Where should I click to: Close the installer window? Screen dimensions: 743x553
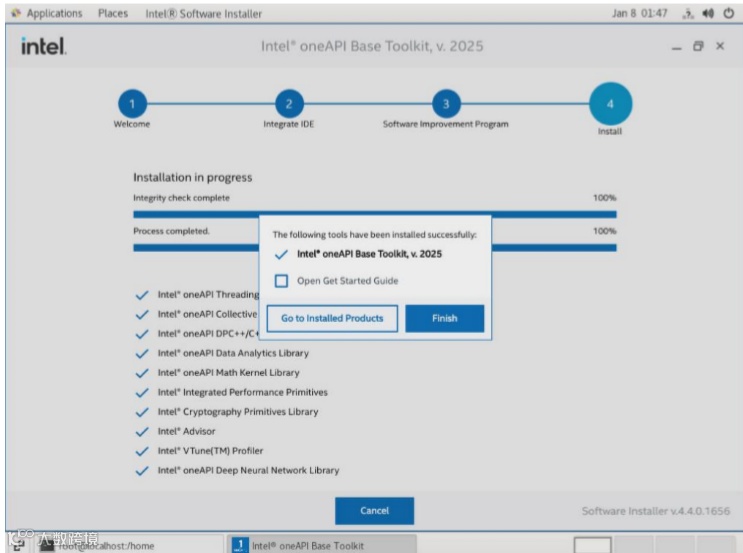point(720,46)
